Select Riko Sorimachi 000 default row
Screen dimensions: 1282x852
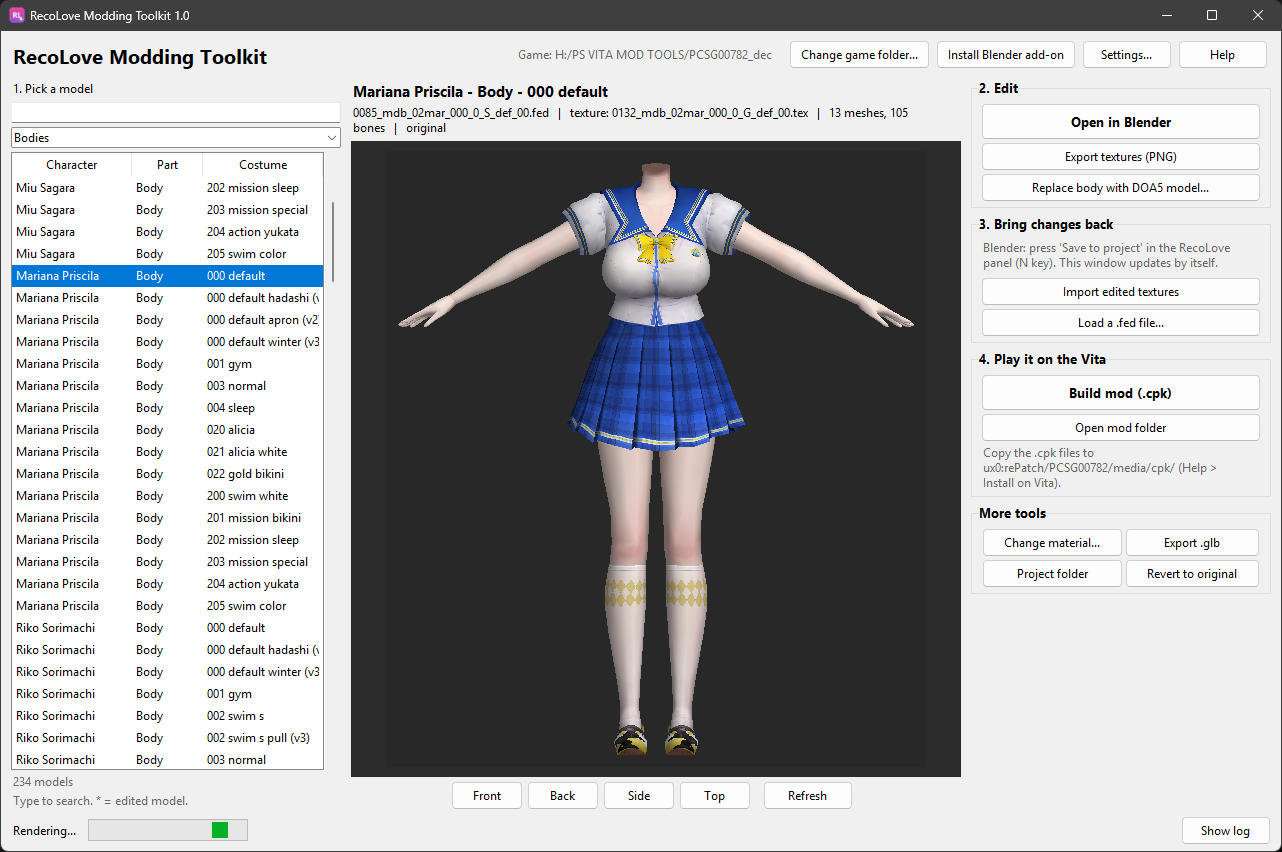click(167, 628)
